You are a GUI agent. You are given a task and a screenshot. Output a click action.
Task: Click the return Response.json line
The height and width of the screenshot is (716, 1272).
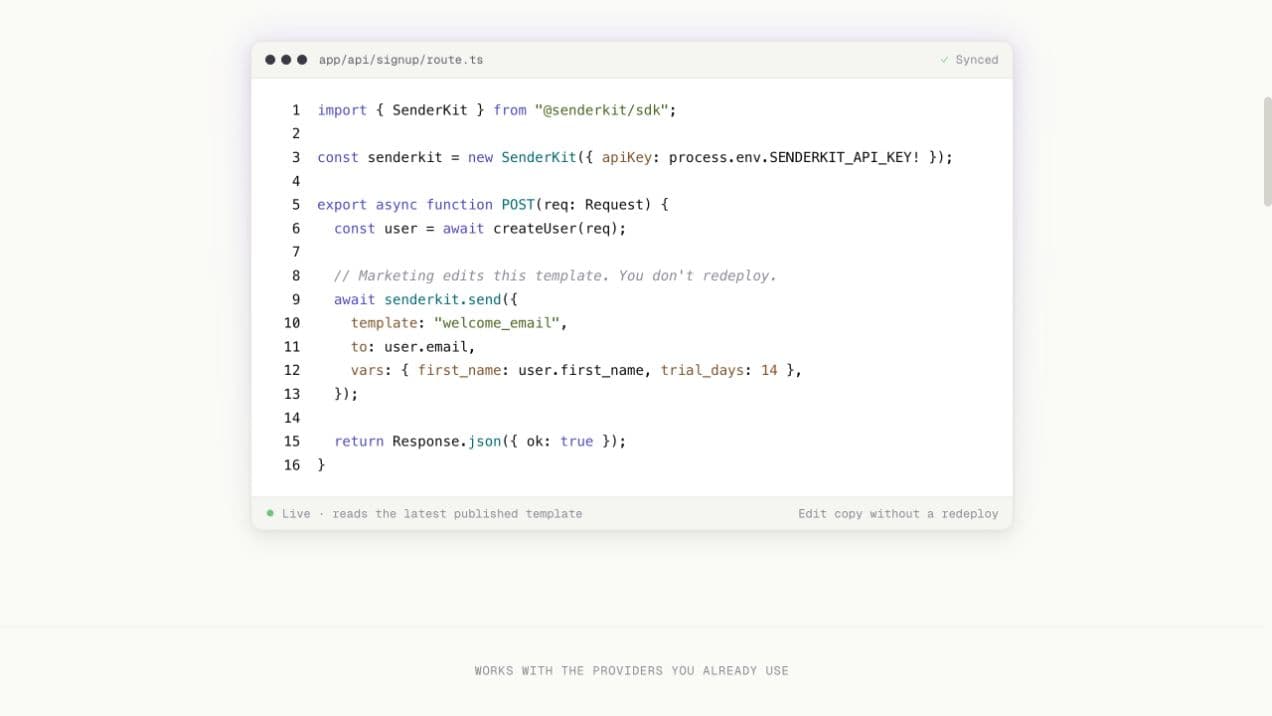coord(480,441)
